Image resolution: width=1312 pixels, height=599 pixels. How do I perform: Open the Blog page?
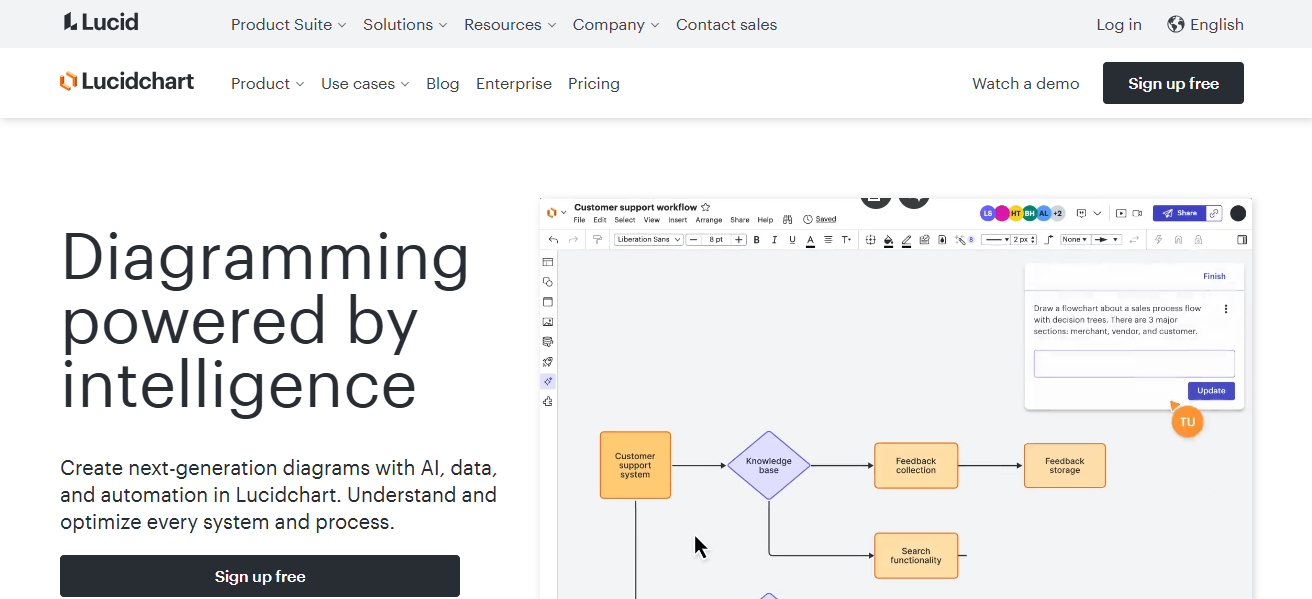443,84
